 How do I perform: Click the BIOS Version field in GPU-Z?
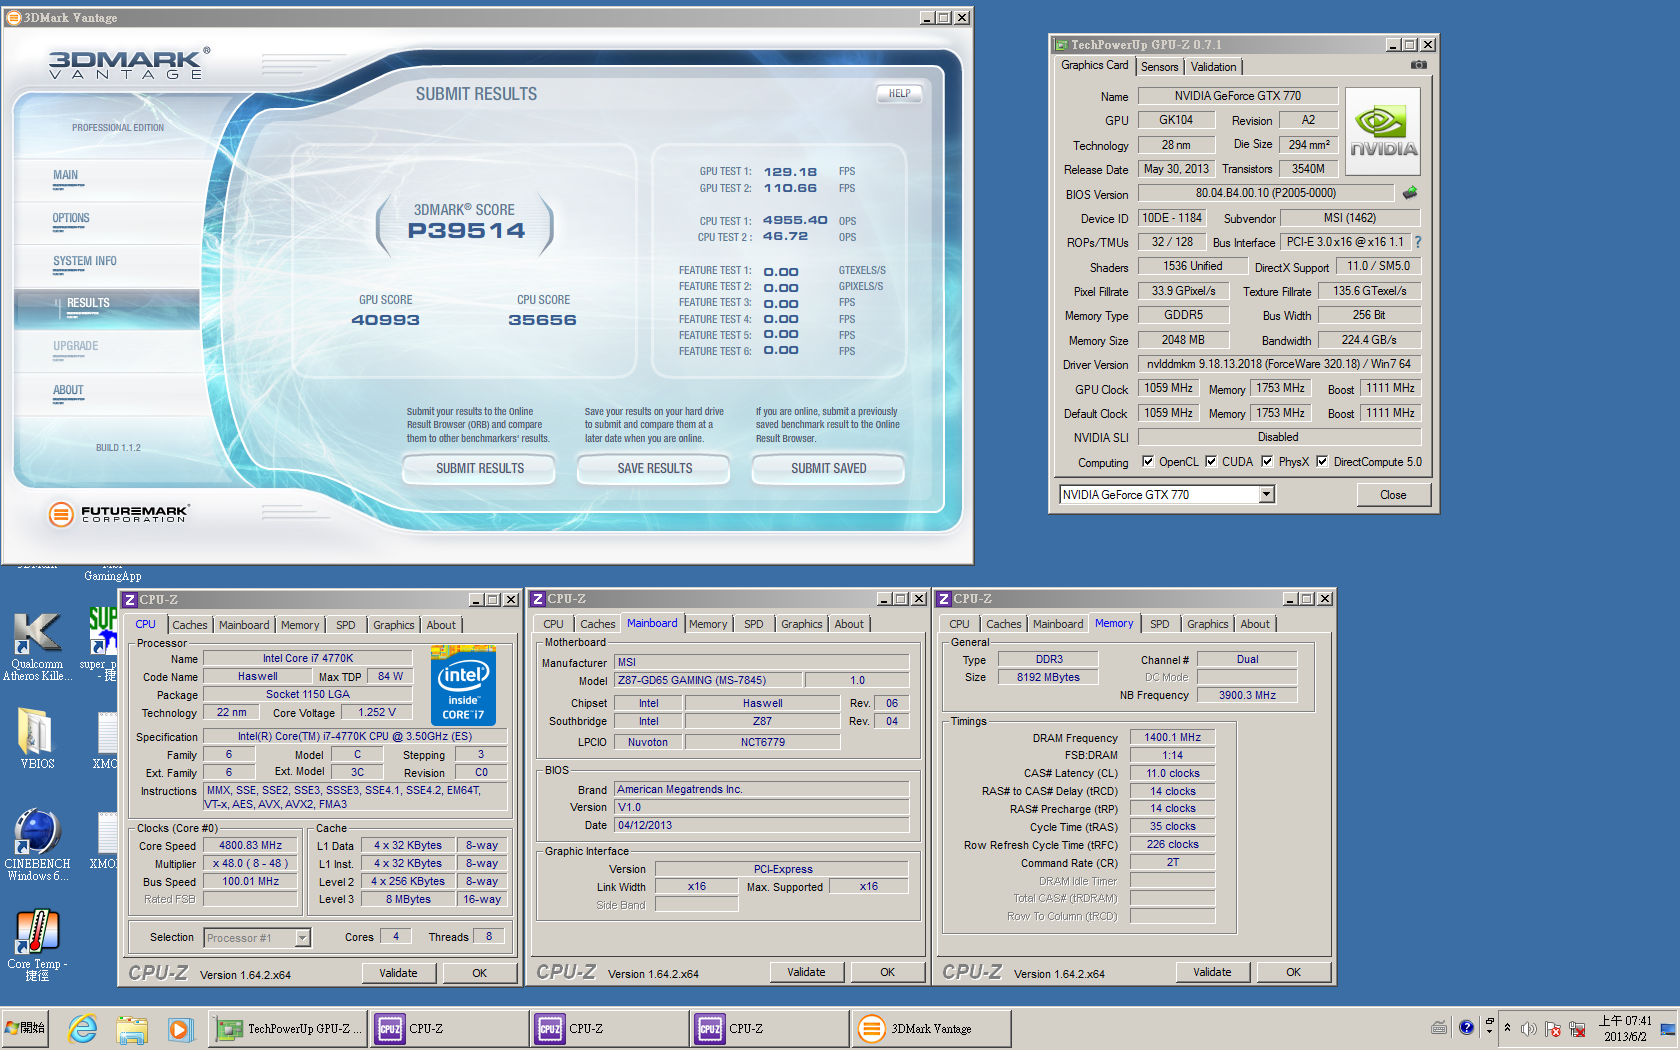1265,193
